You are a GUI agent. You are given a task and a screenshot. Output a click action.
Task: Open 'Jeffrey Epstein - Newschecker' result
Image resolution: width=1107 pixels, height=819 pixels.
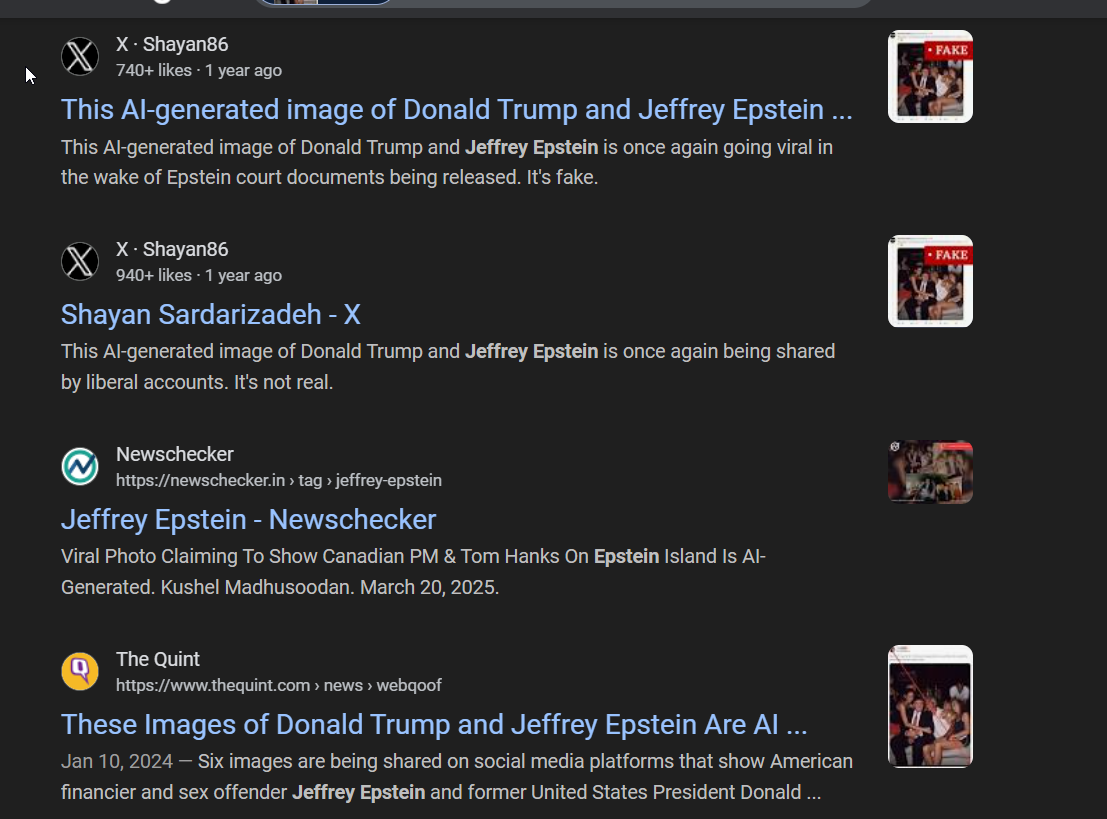pos(249,520)
